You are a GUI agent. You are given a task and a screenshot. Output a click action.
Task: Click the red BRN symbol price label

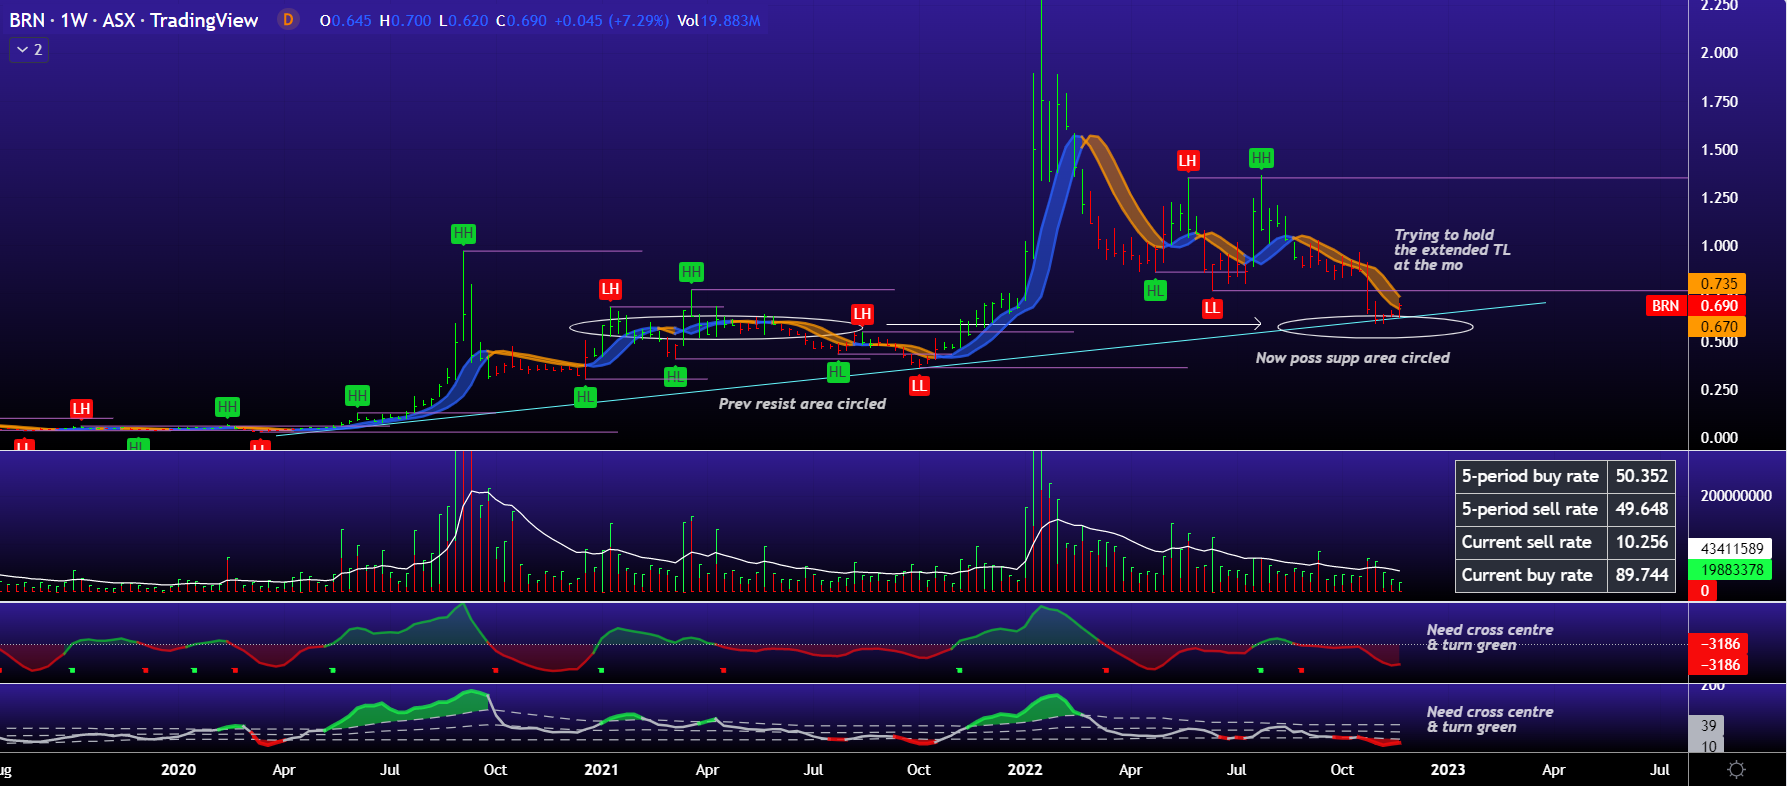pos(1665,306)
